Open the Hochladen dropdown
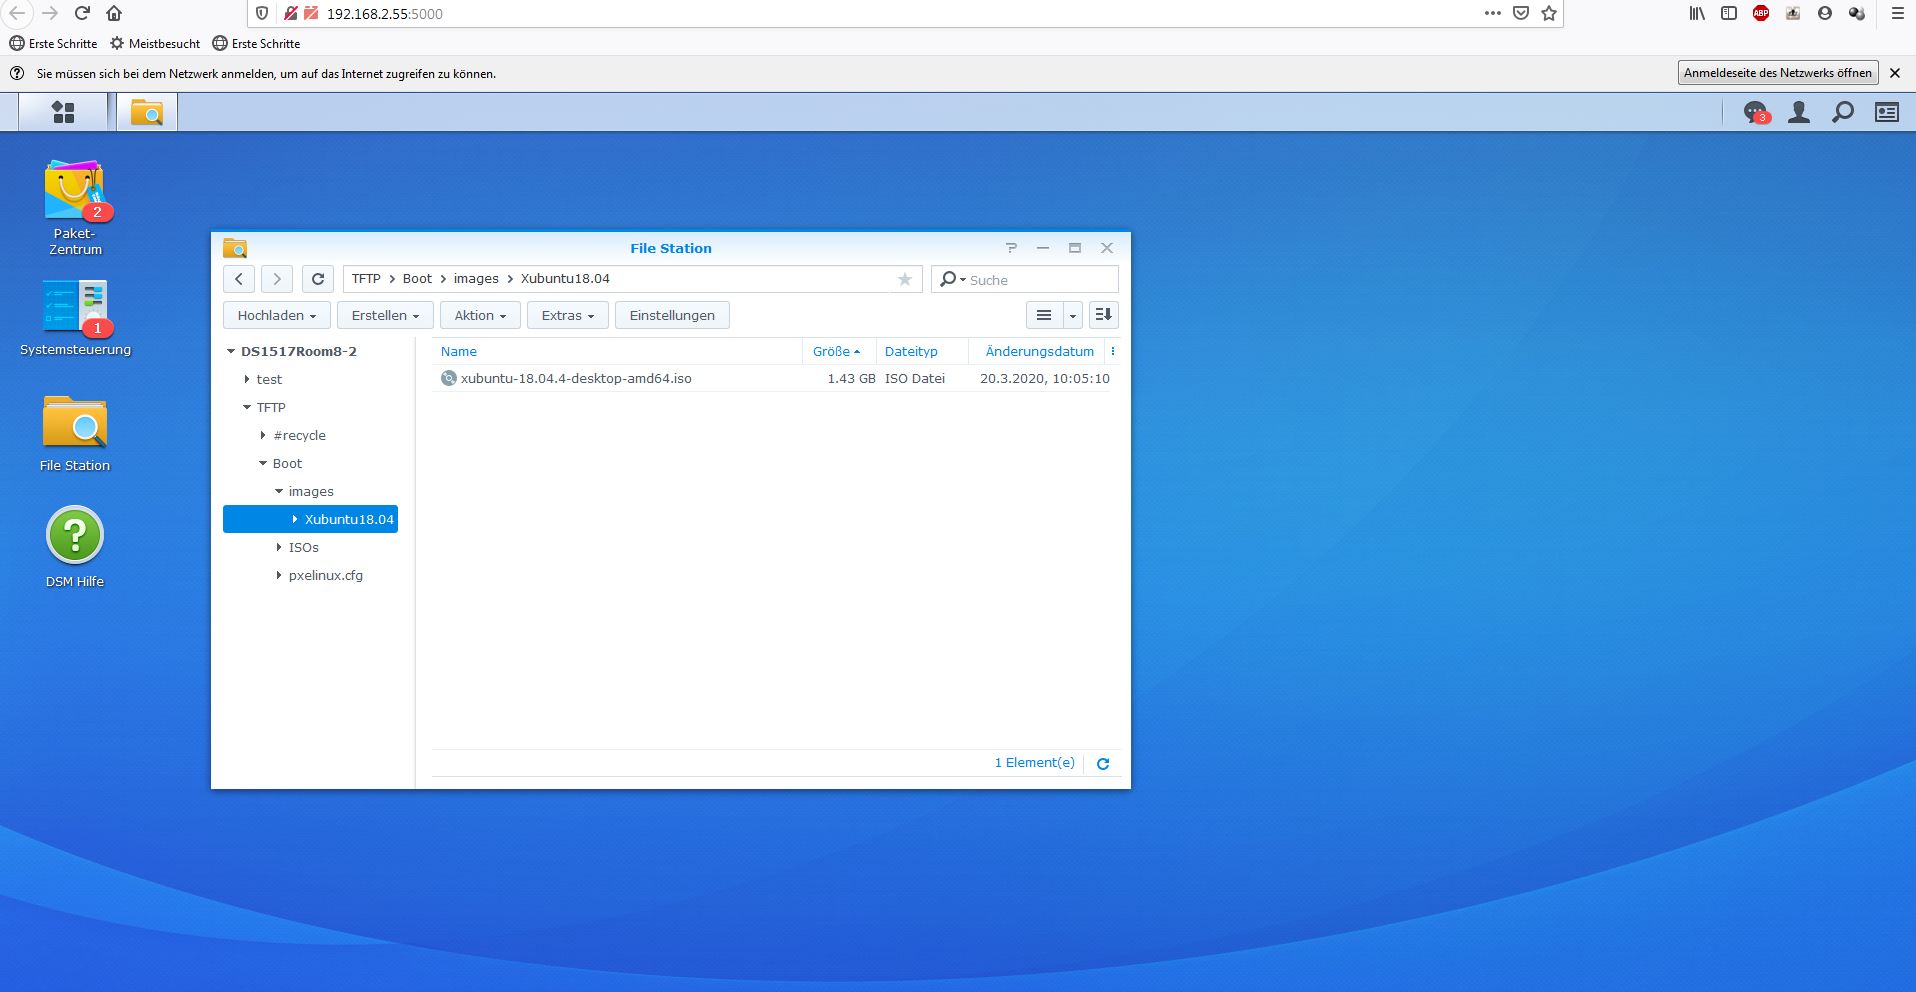 (x=276, y=315)
